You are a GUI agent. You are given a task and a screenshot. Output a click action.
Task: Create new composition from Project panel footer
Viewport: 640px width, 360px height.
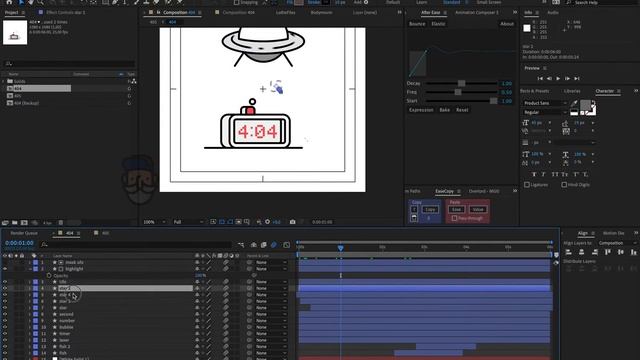(x=24, y=222)
